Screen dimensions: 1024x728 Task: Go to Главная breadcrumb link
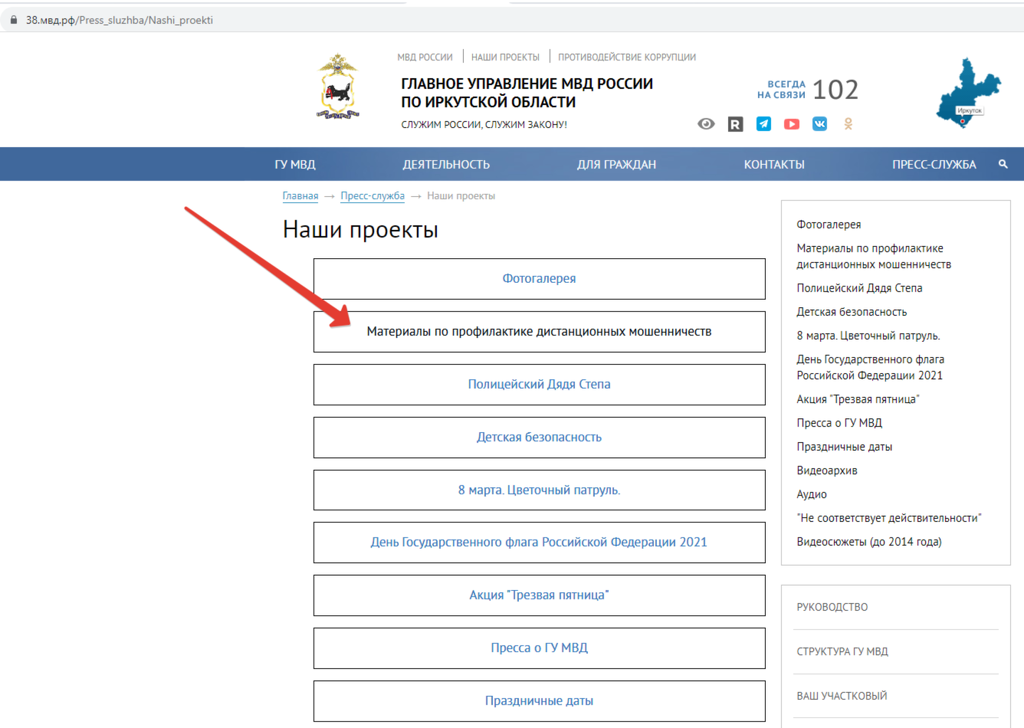pos(300,196)
